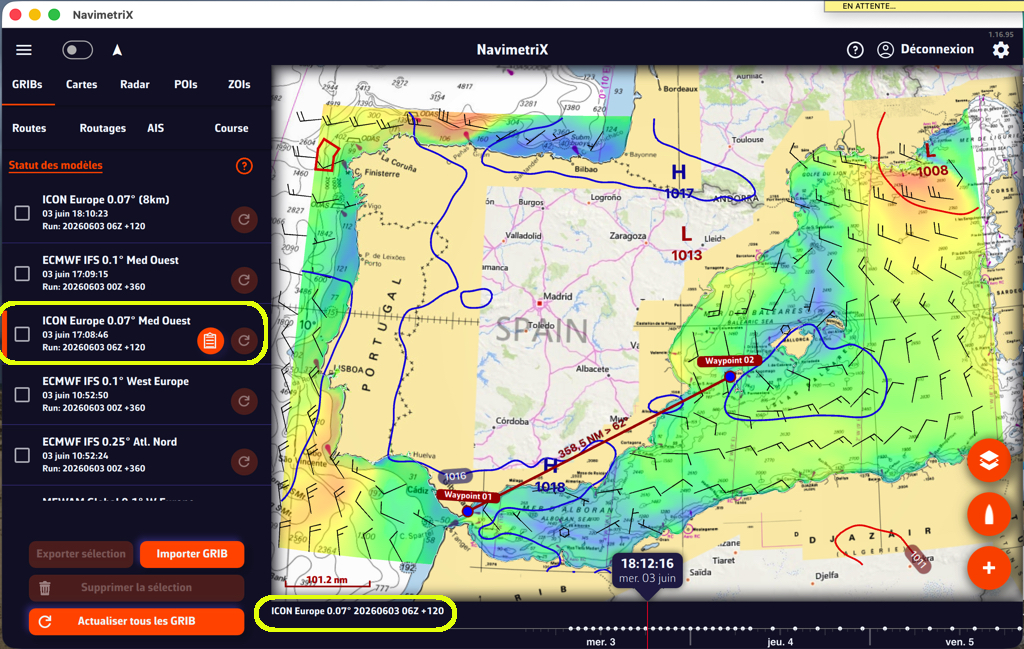
Task: Click the 101.2 nm scale bar
Action: [x=327, y=580]
